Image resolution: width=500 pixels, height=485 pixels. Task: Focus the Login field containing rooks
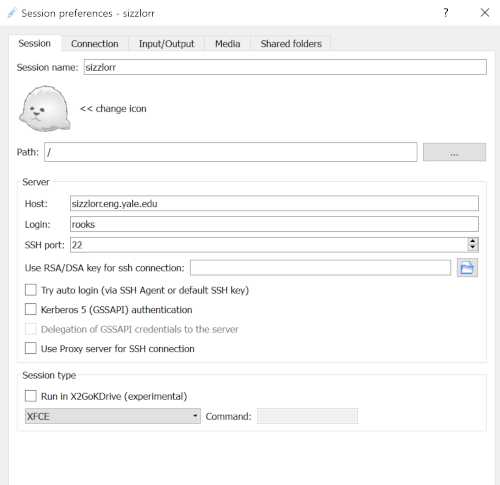pyautogui.click(x=274, y=224)
